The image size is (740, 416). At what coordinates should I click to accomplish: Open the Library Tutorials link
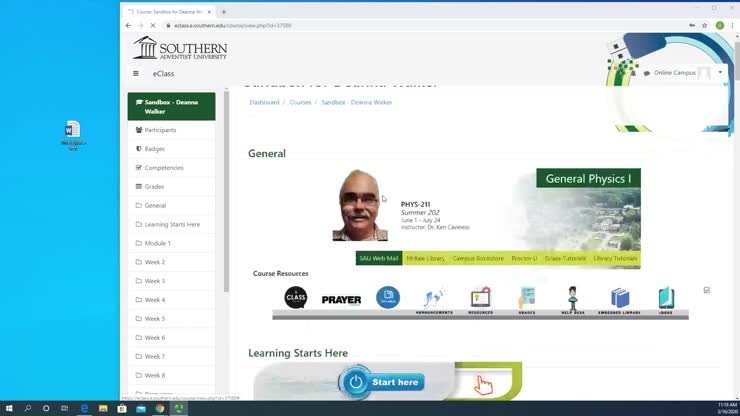tap(615, 258)
